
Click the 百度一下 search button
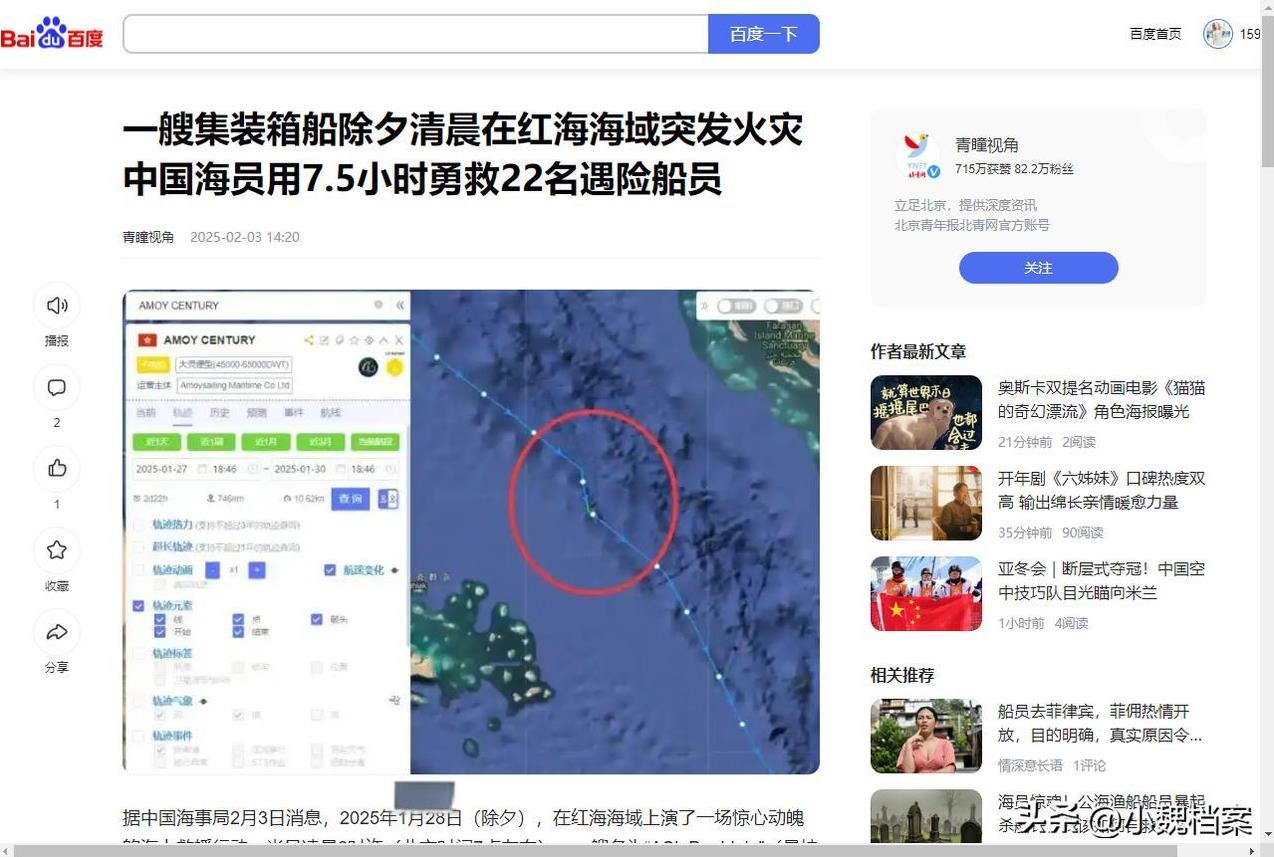pos(764,34)
